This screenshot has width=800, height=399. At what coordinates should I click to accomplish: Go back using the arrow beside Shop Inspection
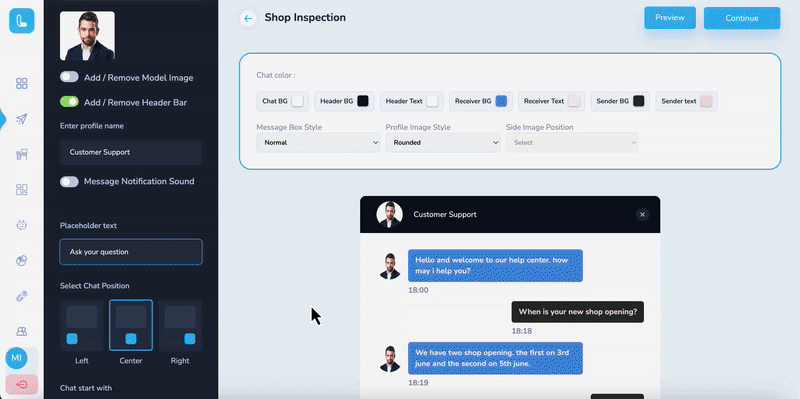pos(248,18)
